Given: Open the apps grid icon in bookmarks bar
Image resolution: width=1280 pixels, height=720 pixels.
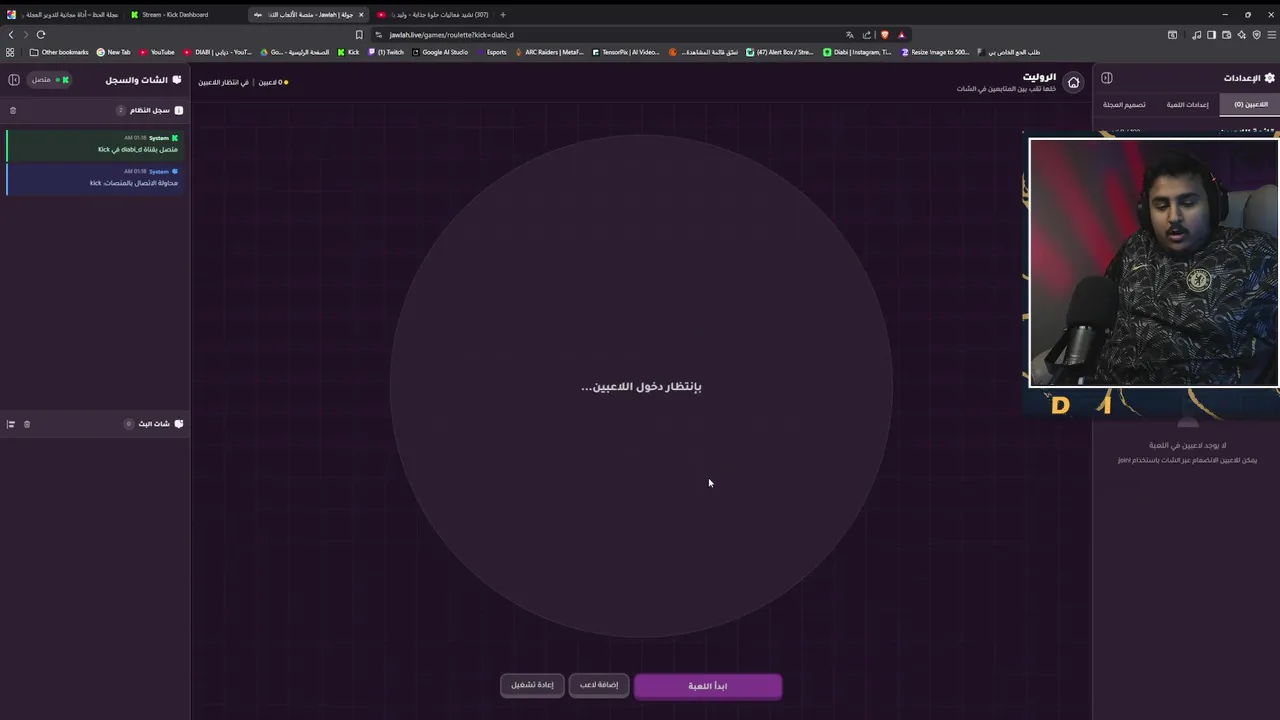Looking at the screenshot, I should [10, 52].
